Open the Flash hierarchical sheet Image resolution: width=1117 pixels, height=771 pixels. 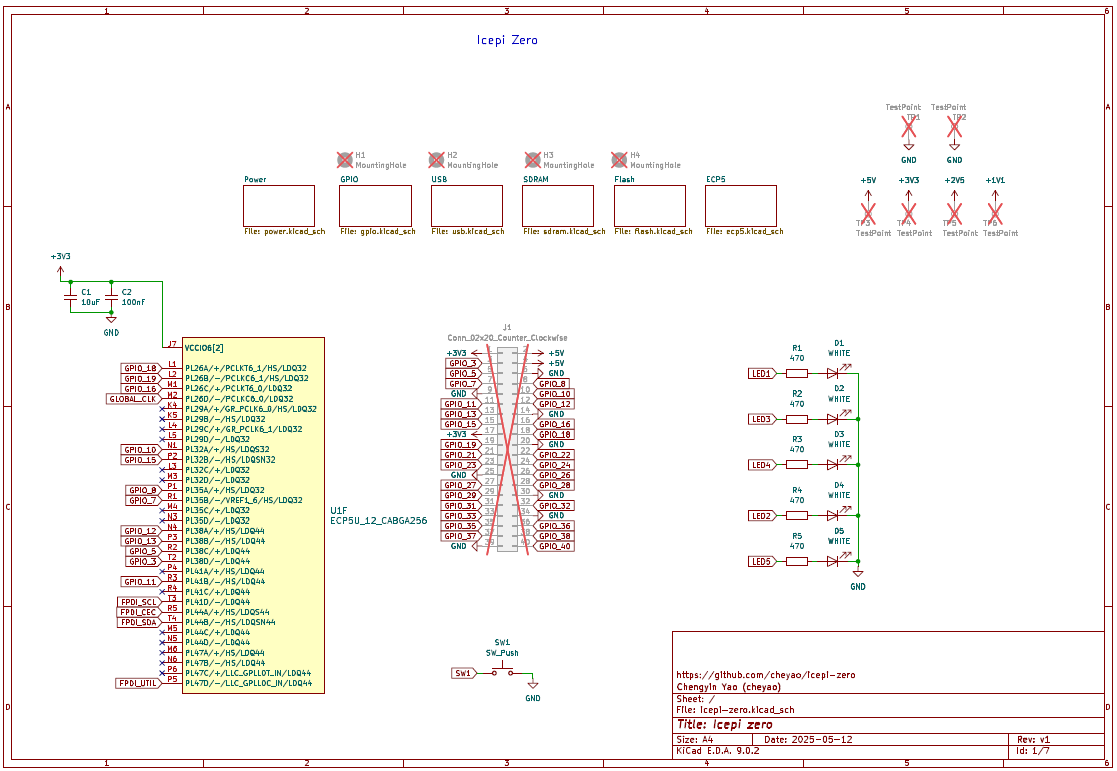click(649, 206)
